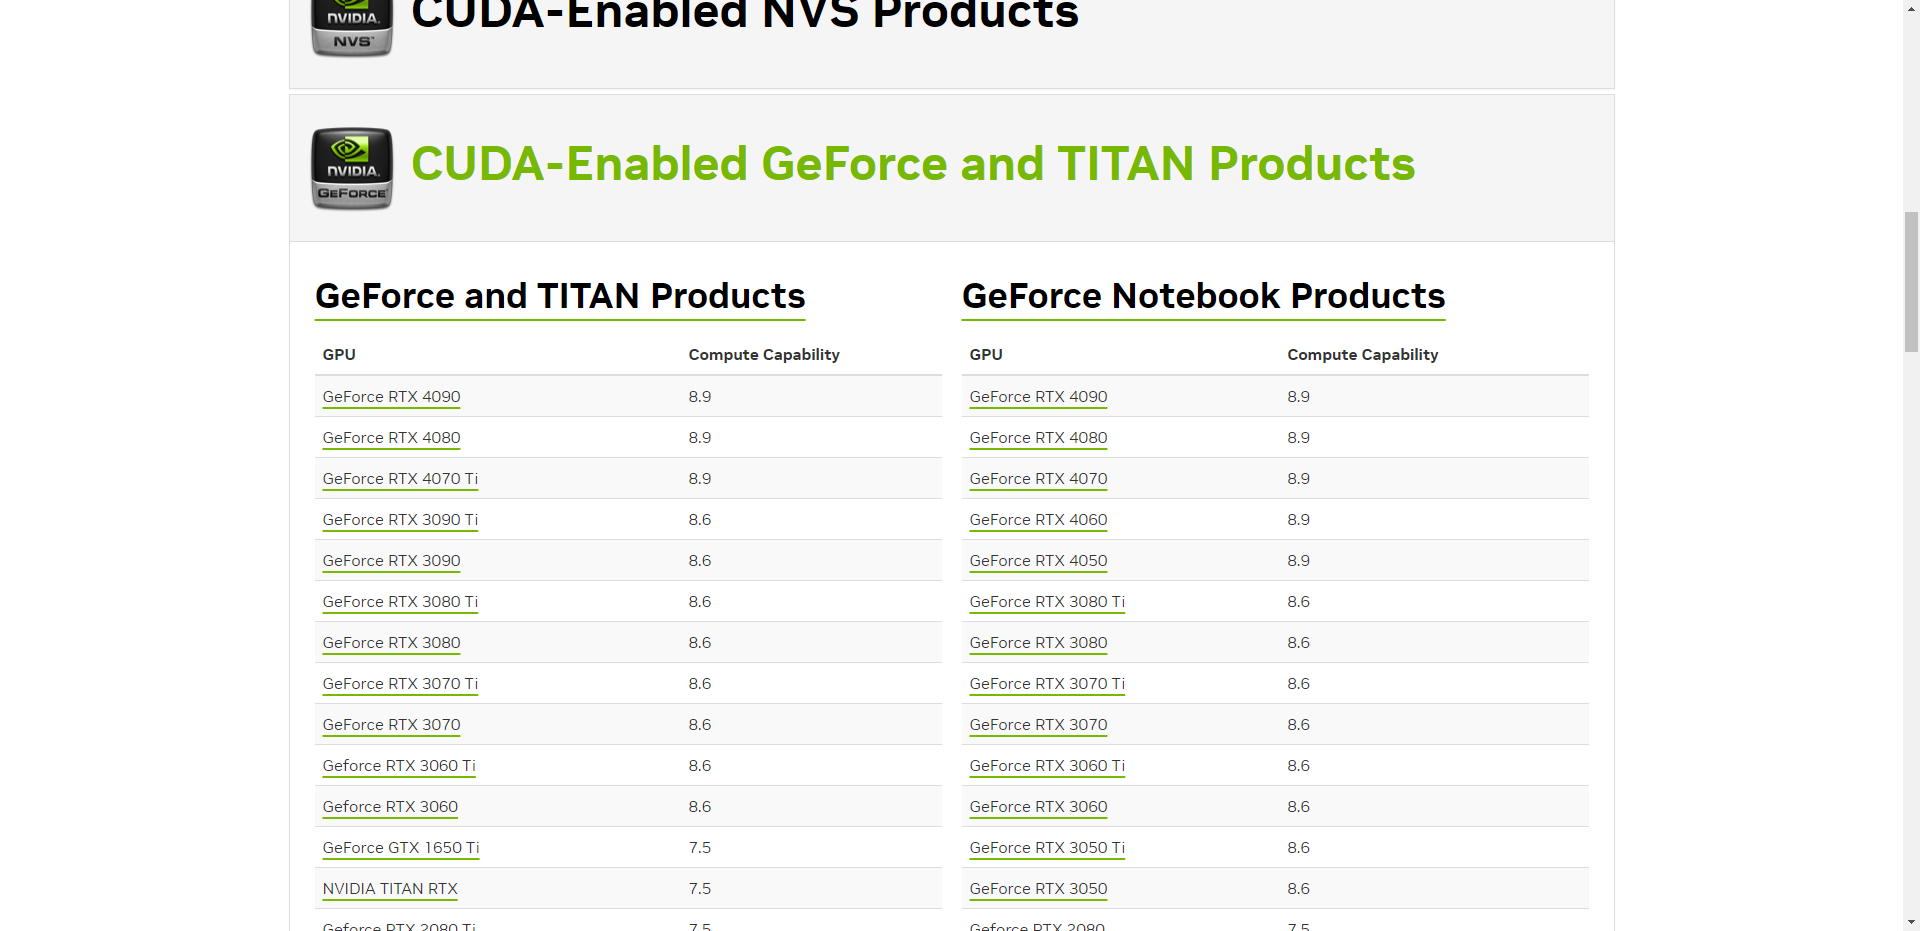Image resolution: width=1920 pixels, height=931 pixels.
Task: Click the 7.5 value in the NVIDIA TITAN RTX row
Action: pyautogui.click(x=700, y=888)
